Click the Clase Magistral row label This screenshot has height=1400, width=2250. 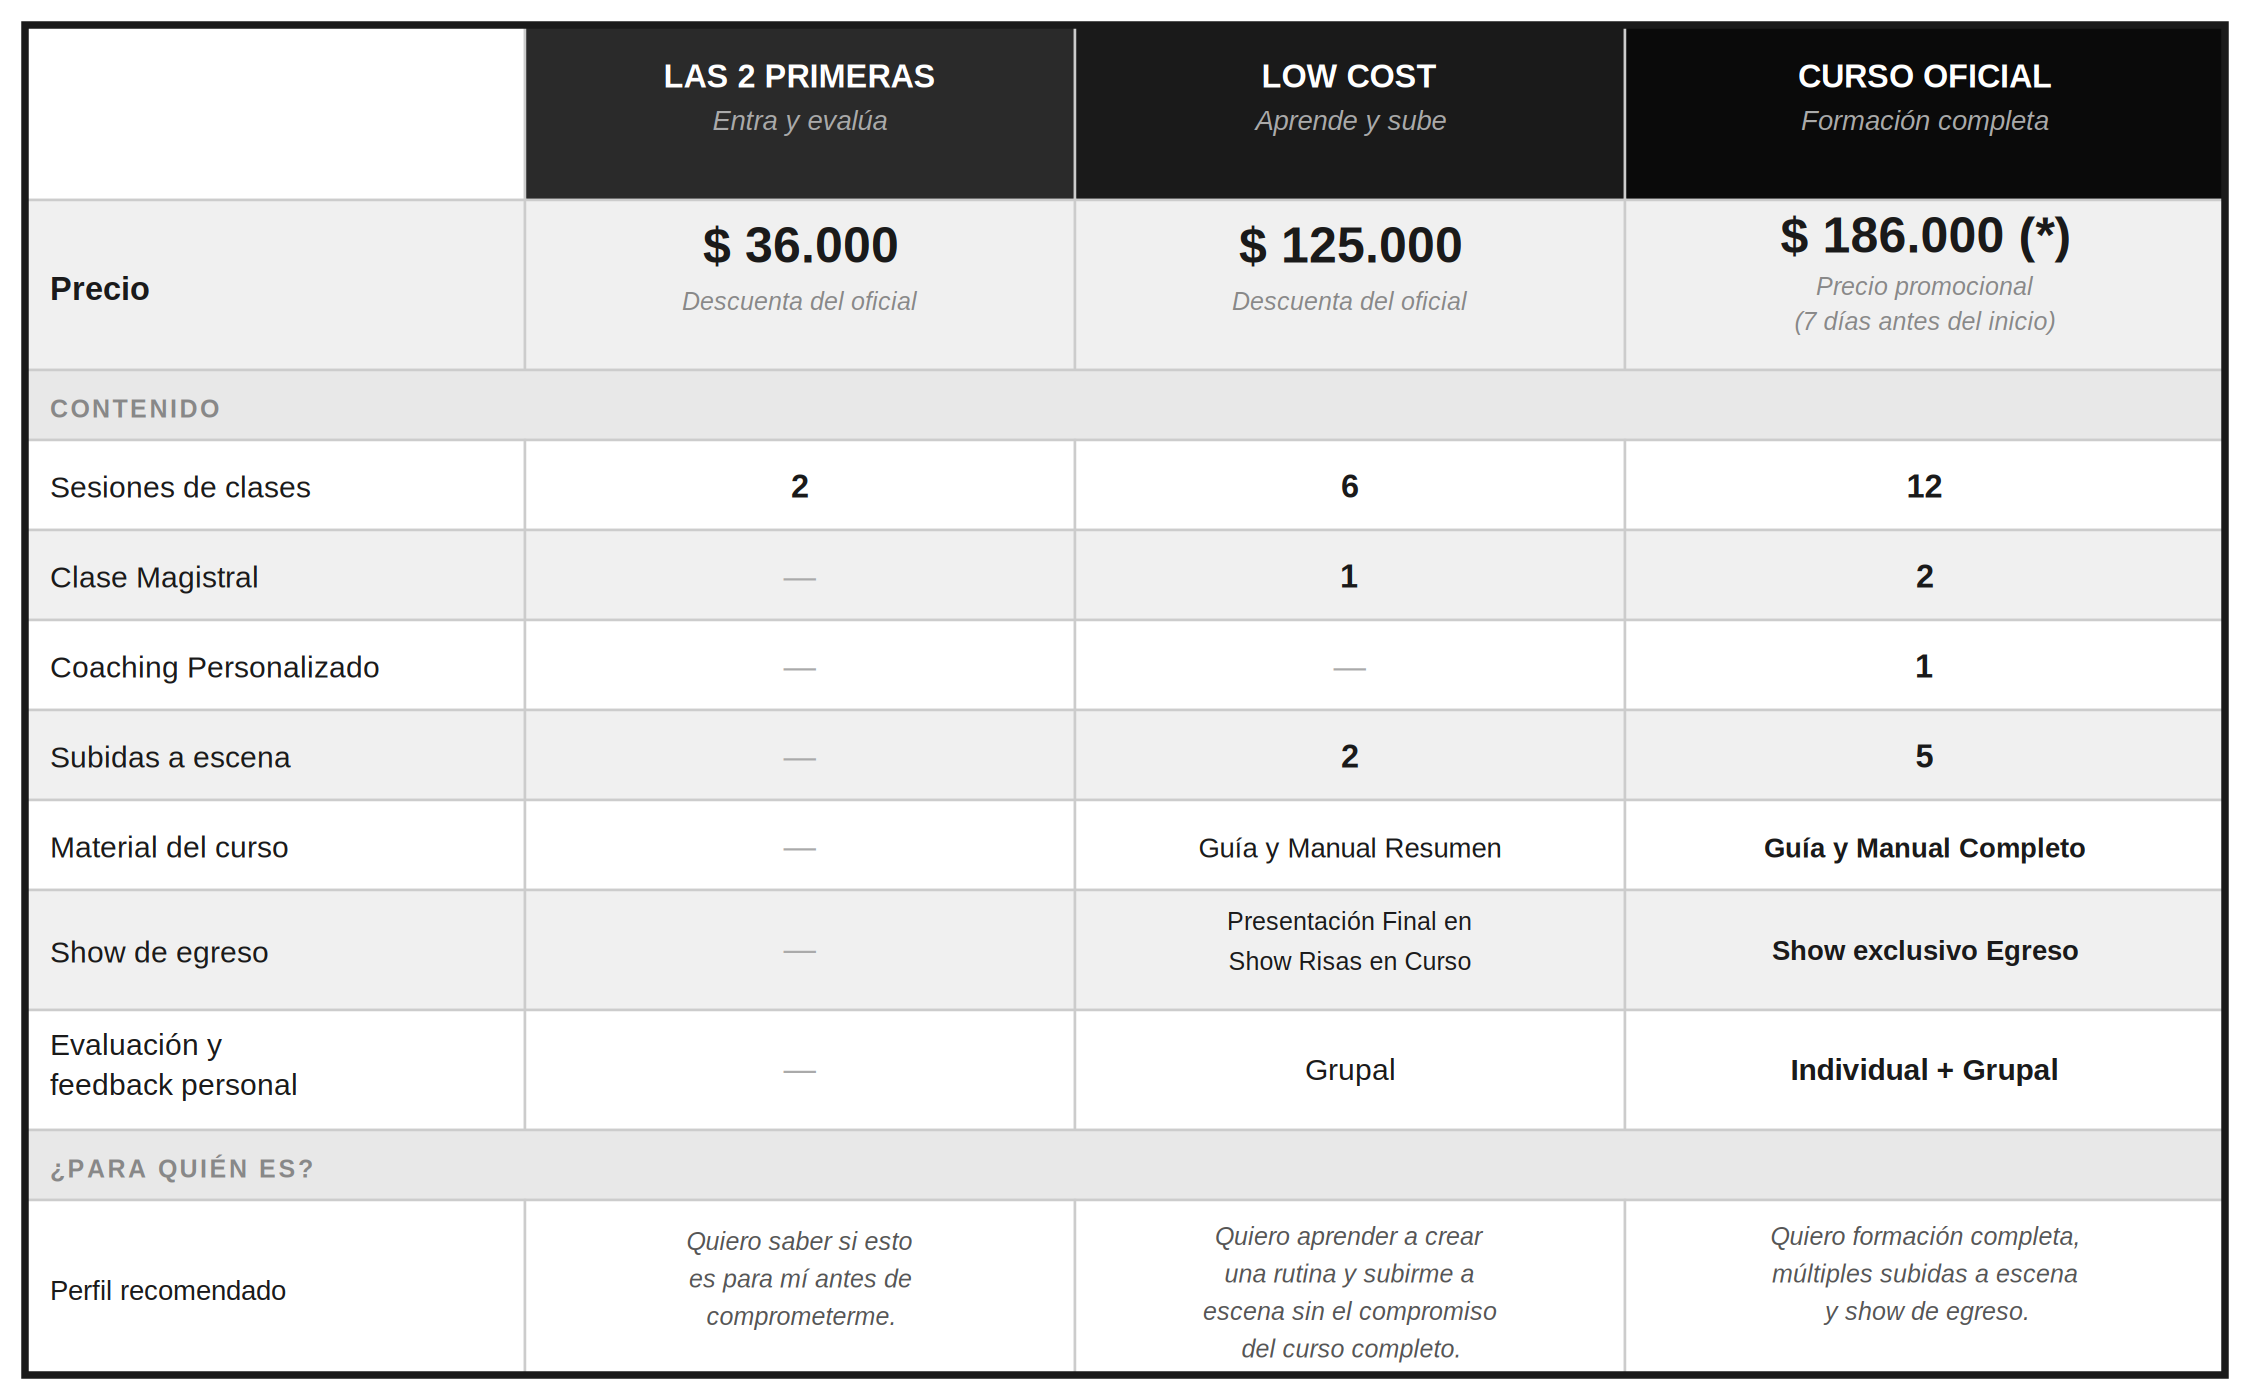[x=154, y=577]
